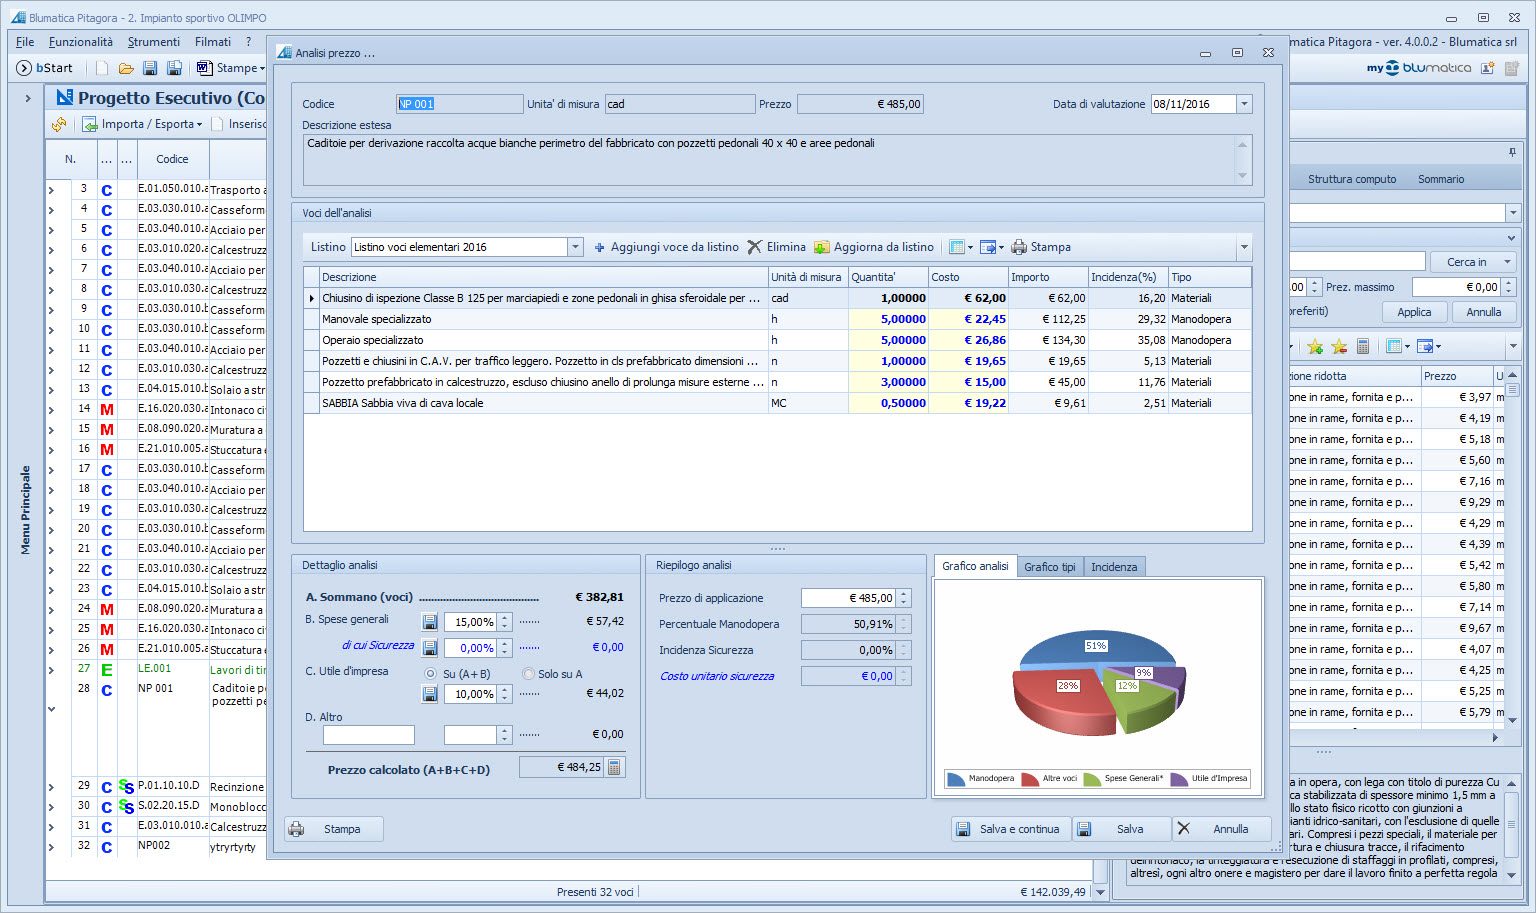Select the Solo su A radio option
The height and width of the screenshot is (913, 1536).
click(527, 674)
